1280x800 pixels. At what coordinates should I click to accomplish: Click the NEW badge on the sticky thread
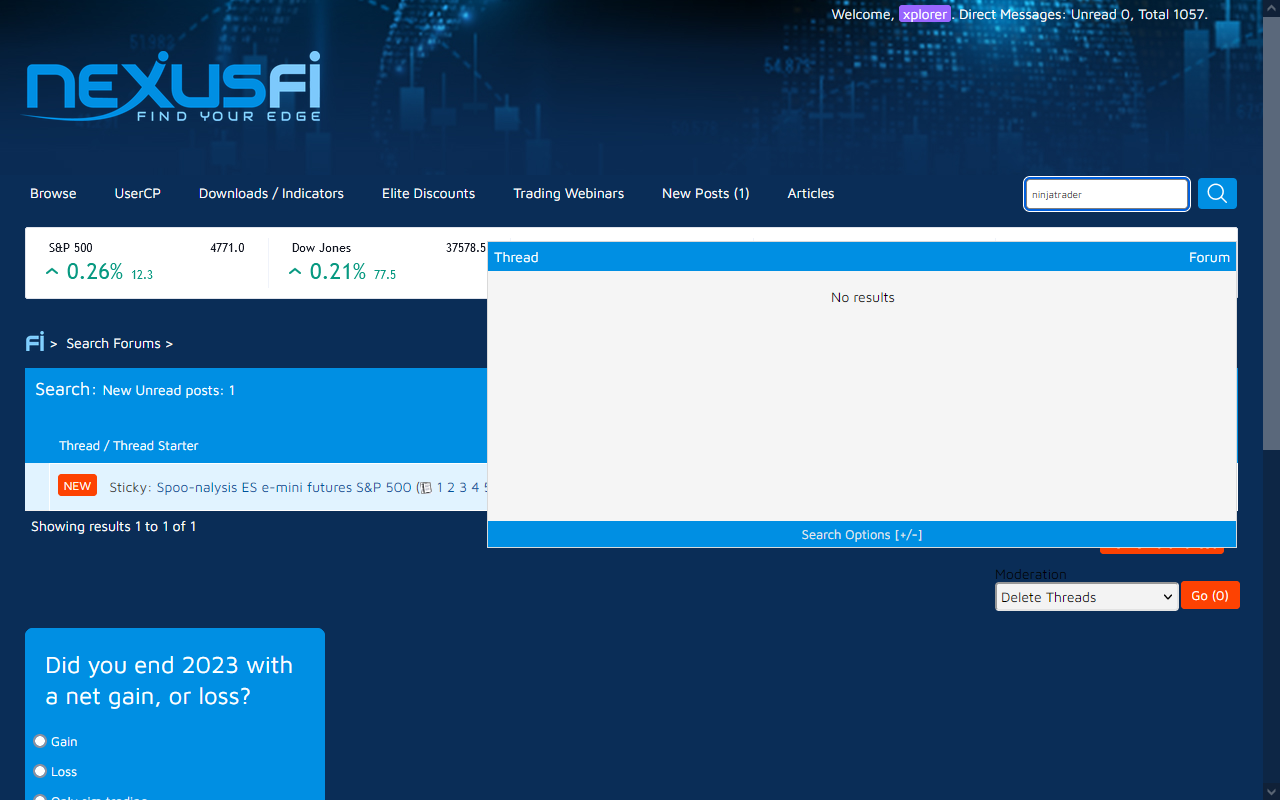pos(77,486)
